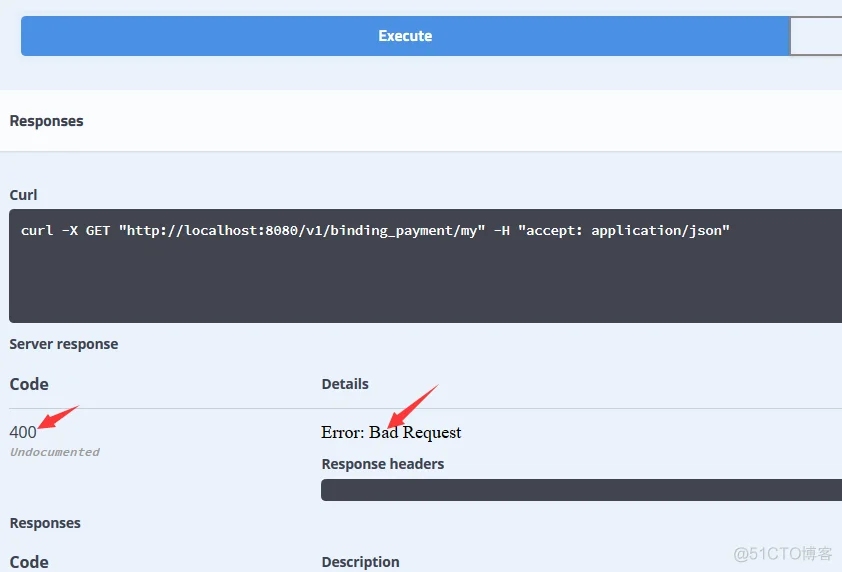Click the "Error: Bad Request" details text
842x572 pixels.
[x=391, y=432]
